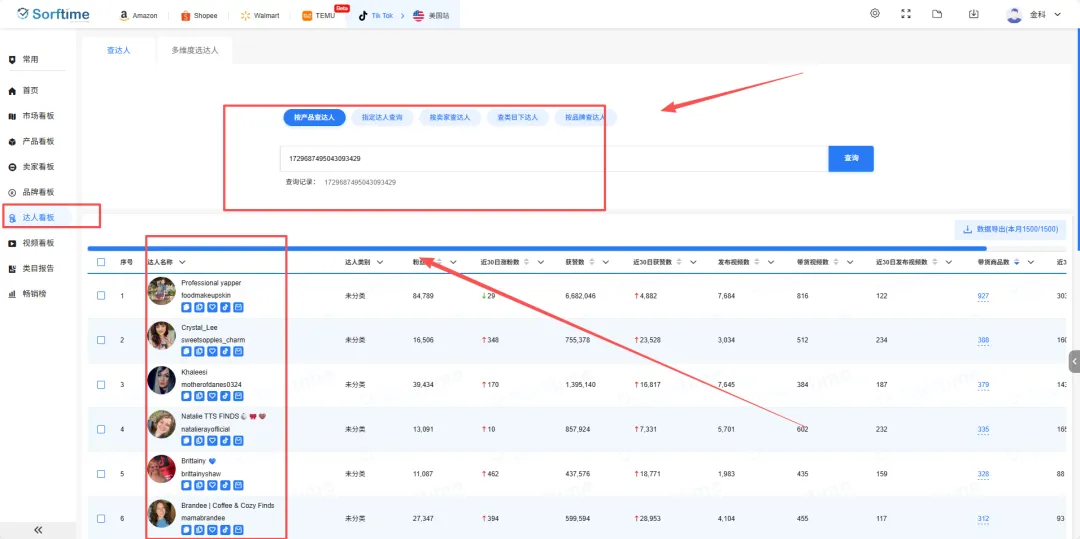This screenshot has width=1080, height=539.
Task: Open the download icon in top bar
Action: [974, 14]
